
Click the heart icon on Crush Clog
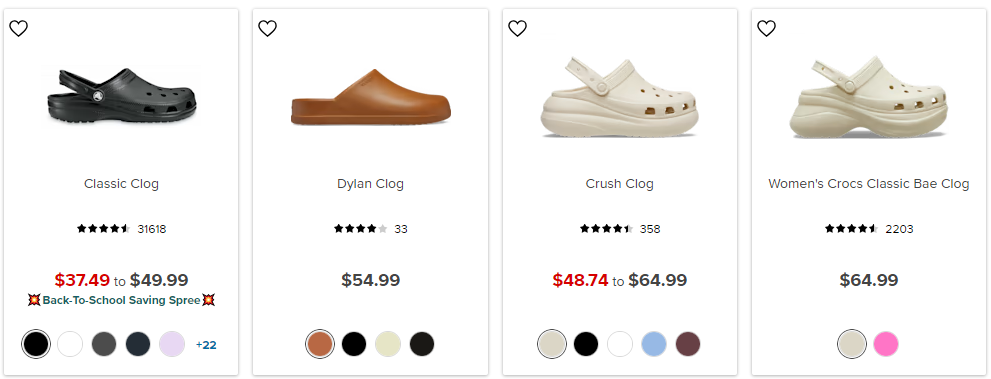click(517, 28)
